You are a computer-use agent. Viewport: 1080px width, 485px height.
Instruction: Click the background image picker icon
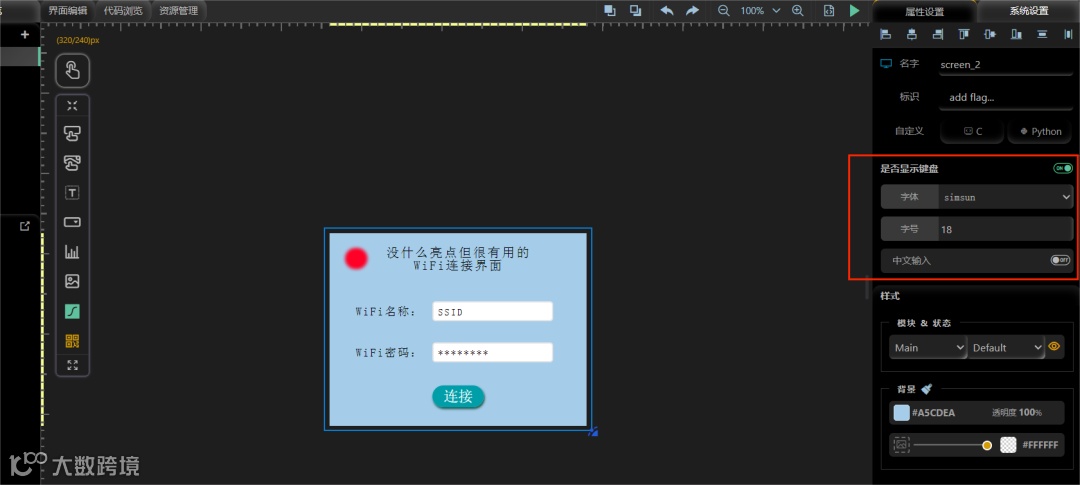(902, 445)
